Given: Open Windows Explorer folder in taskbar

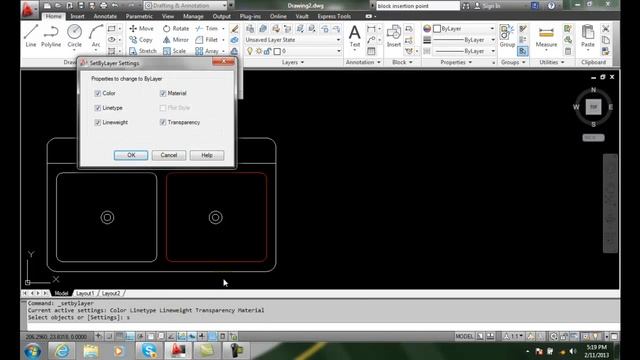Looking at the screenshot, I should click(x=91, y=351).
